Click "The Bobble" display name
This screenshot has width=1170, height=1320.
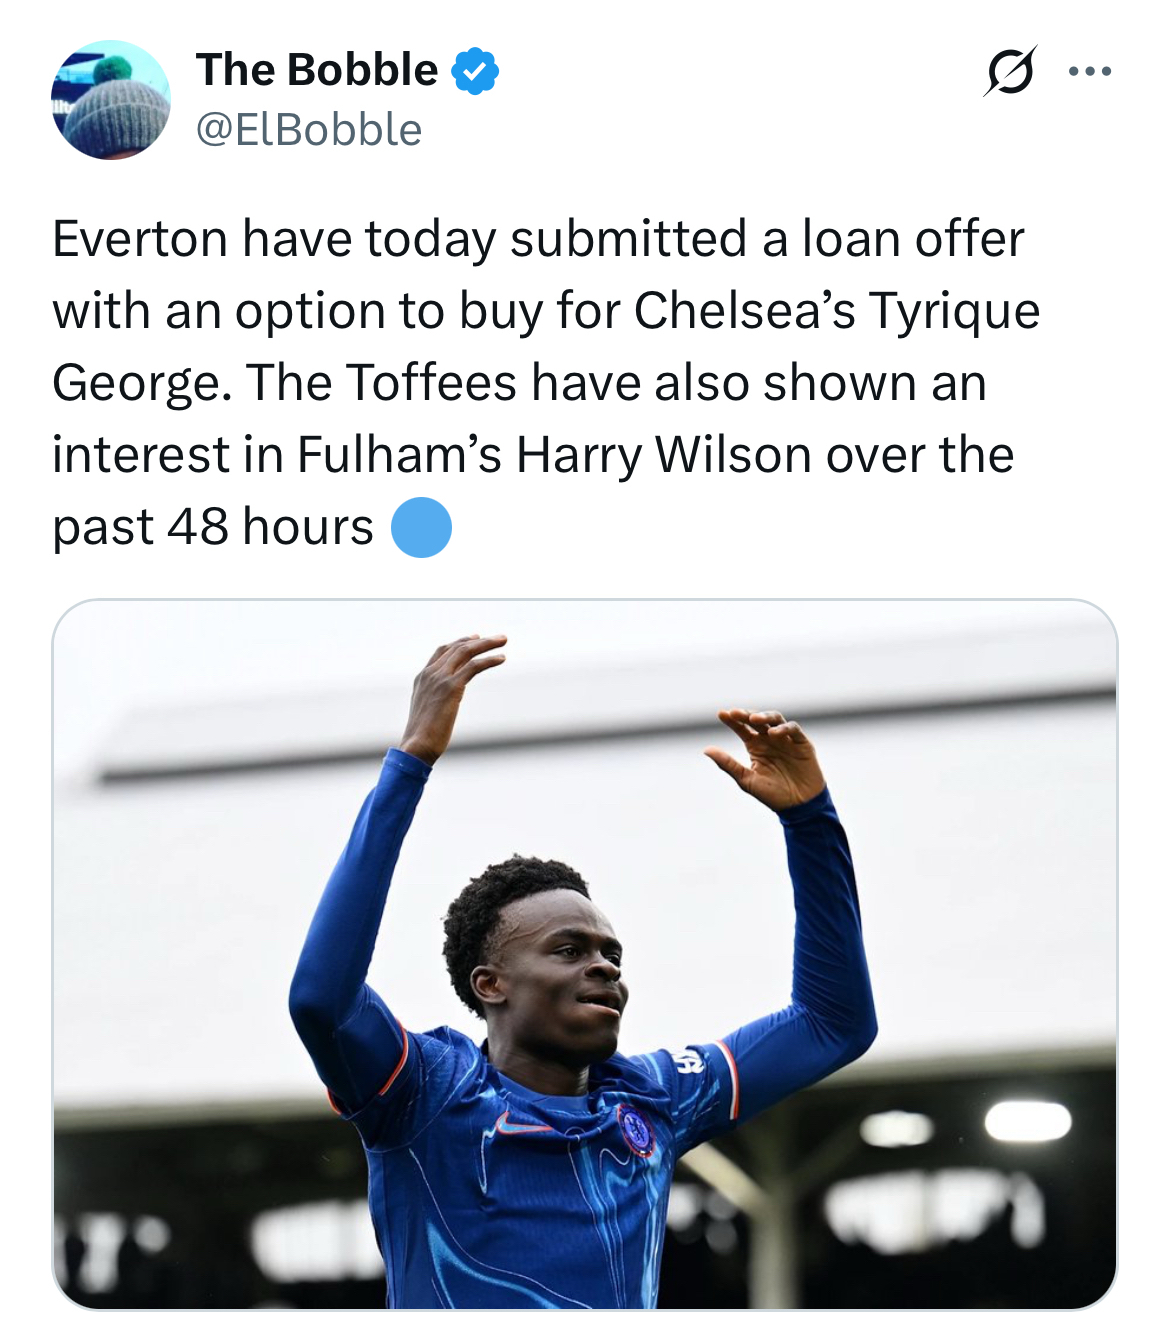[x=317, y=70]
